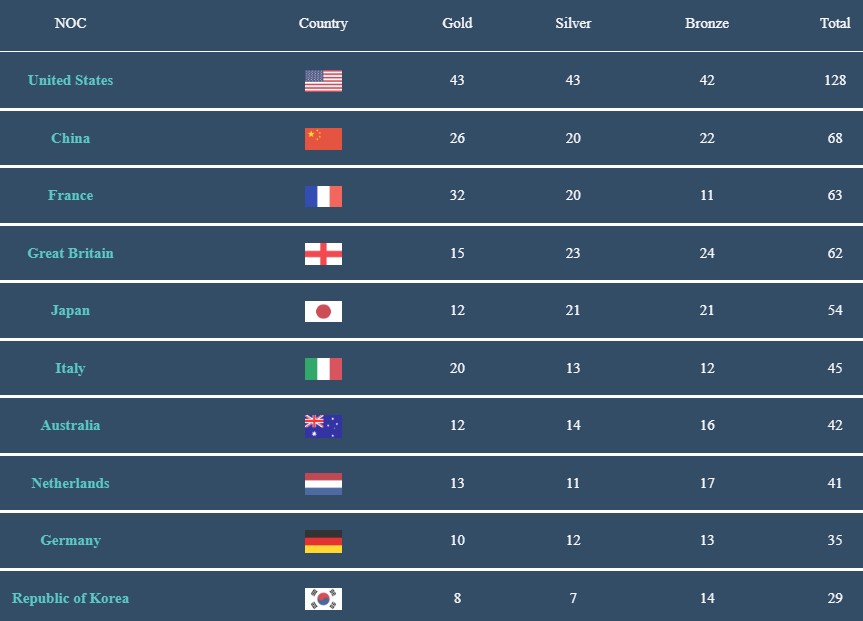Screen dimensions: 863x621
Task: Click the Great Britain flag icon
Action: pos(323,254)
